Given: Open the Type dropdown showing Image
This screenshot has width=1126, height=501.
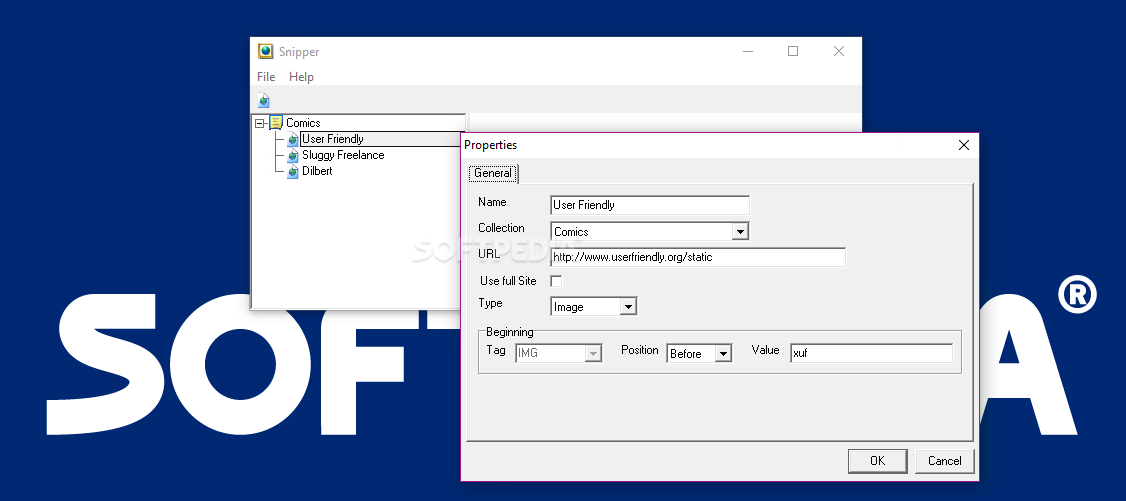Looking at the screenshot, I should coord(628,306).
